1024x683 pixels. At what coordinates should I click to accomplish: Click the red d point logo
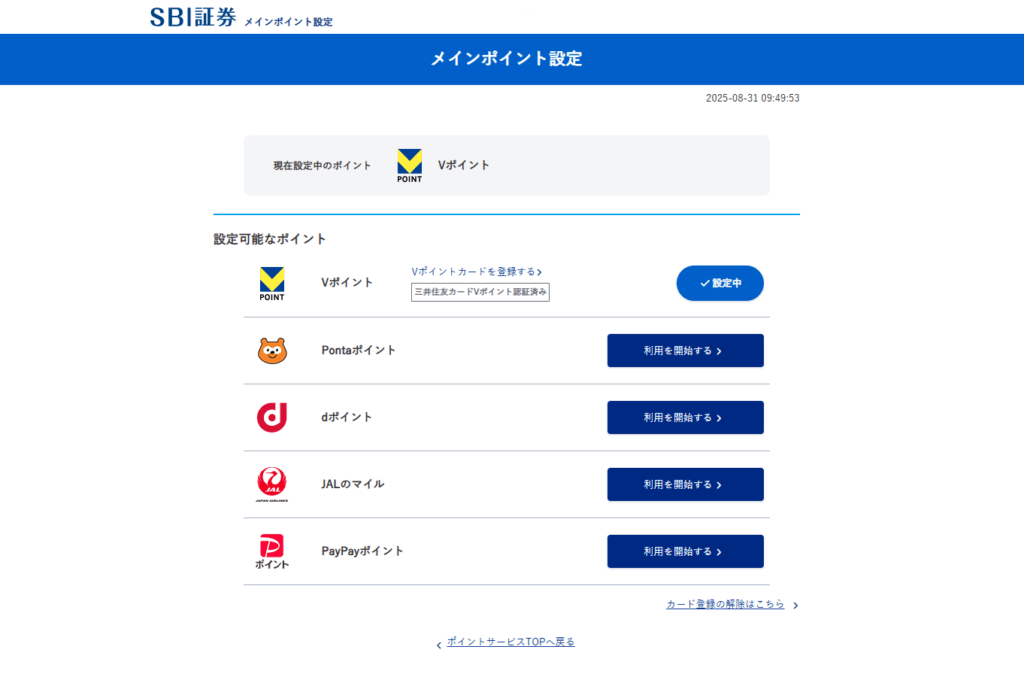point(272,417)
